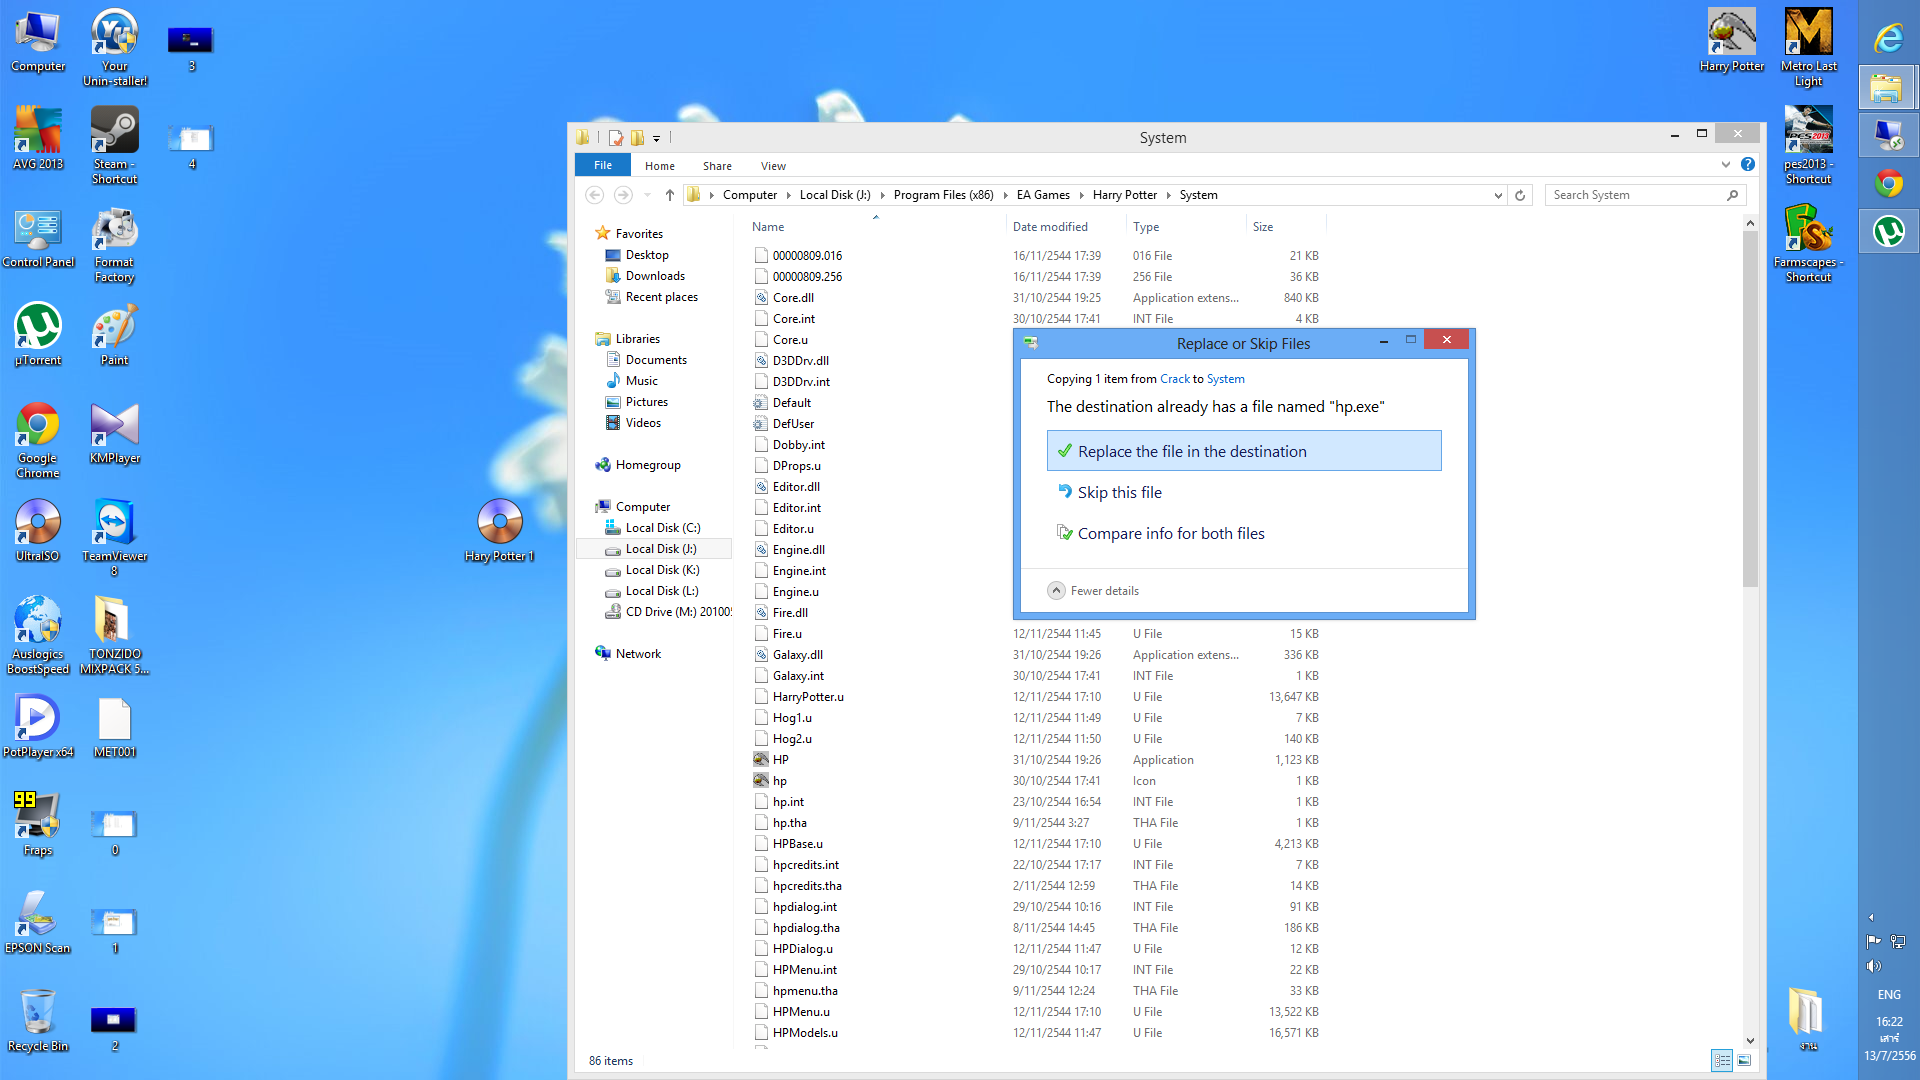The width and height of the screenshot is (1920, 1080).
Task: Choose Compare info for both files
Action: click(x=1170, y=533)
